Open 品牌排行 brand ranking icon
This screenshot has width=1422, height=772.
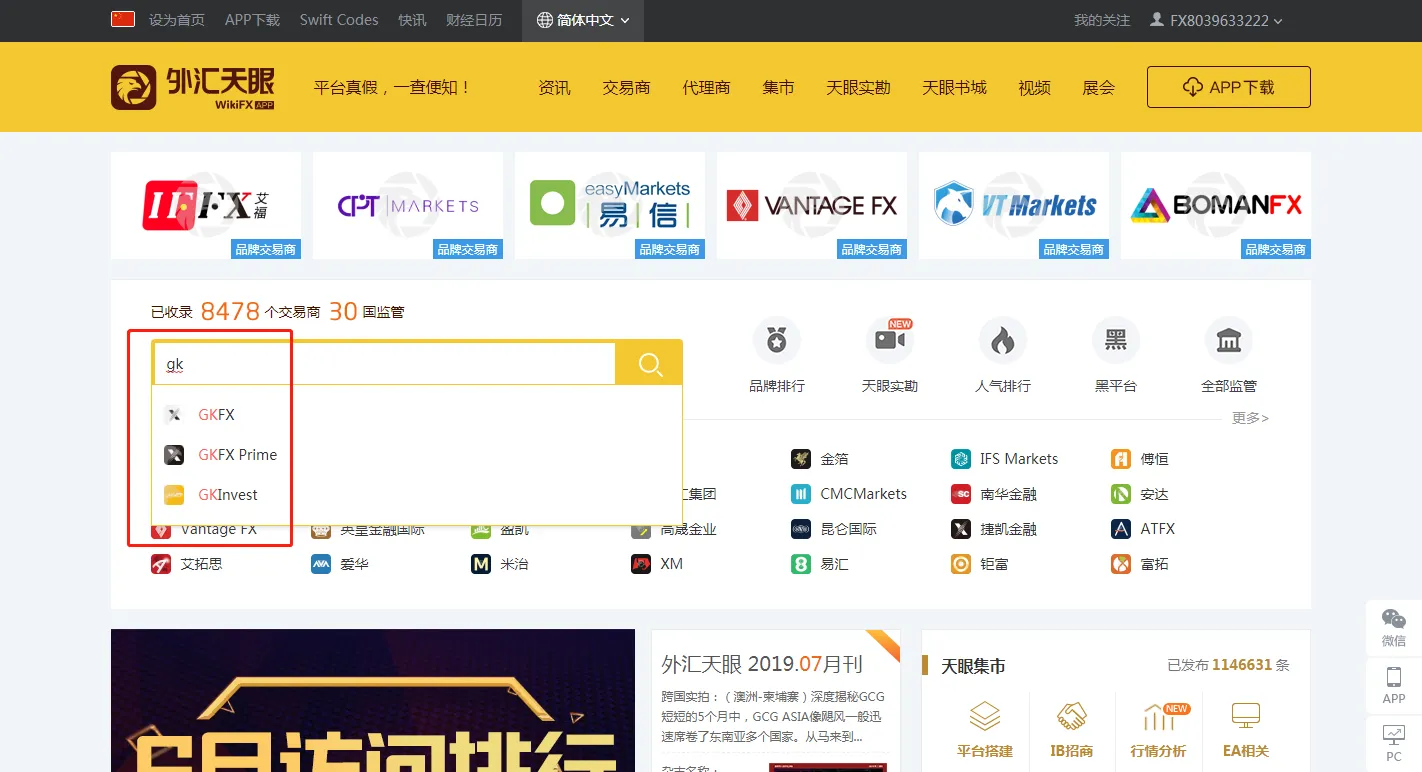pos(777,342)
